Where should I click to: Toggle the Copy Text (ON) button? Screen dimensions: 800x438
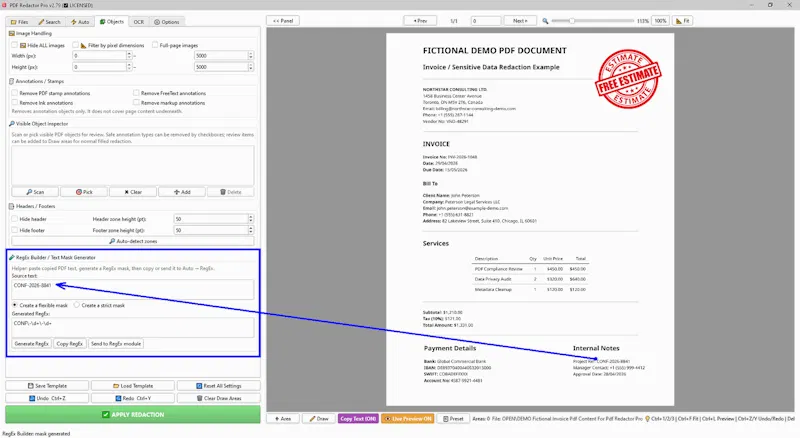[358, 419]
